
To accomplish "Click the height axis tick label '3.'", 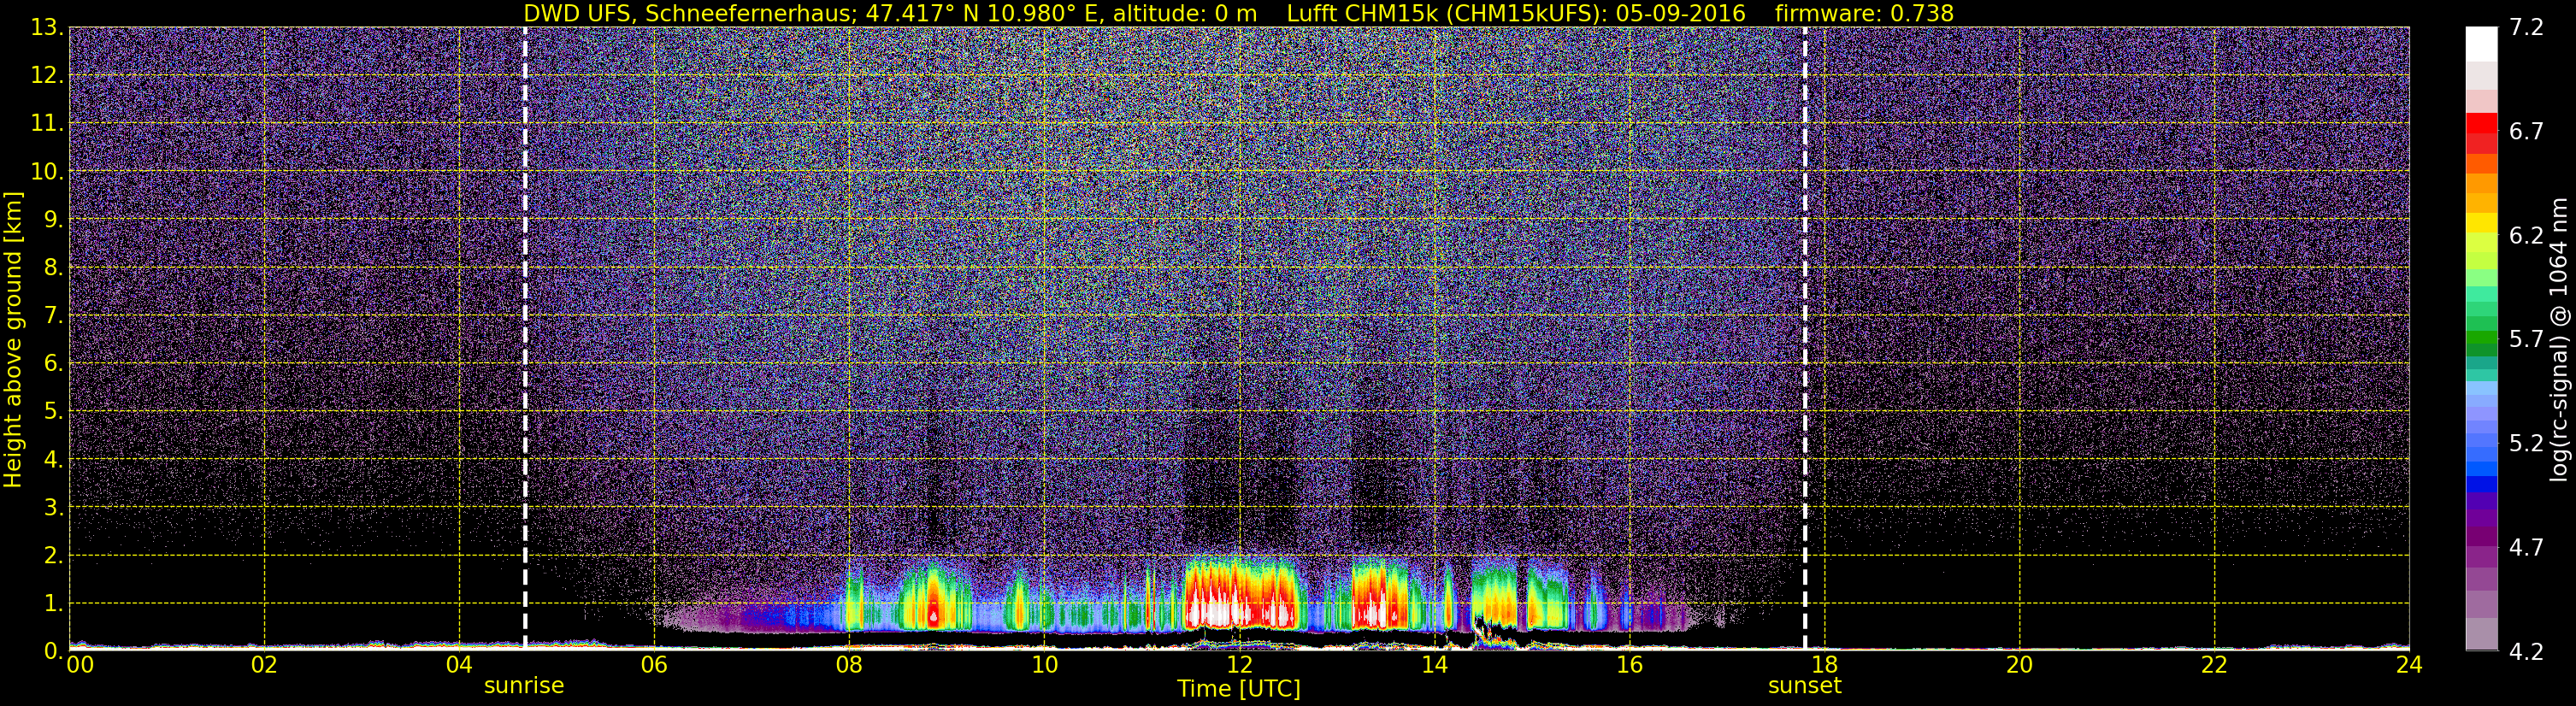I will 53,508.
